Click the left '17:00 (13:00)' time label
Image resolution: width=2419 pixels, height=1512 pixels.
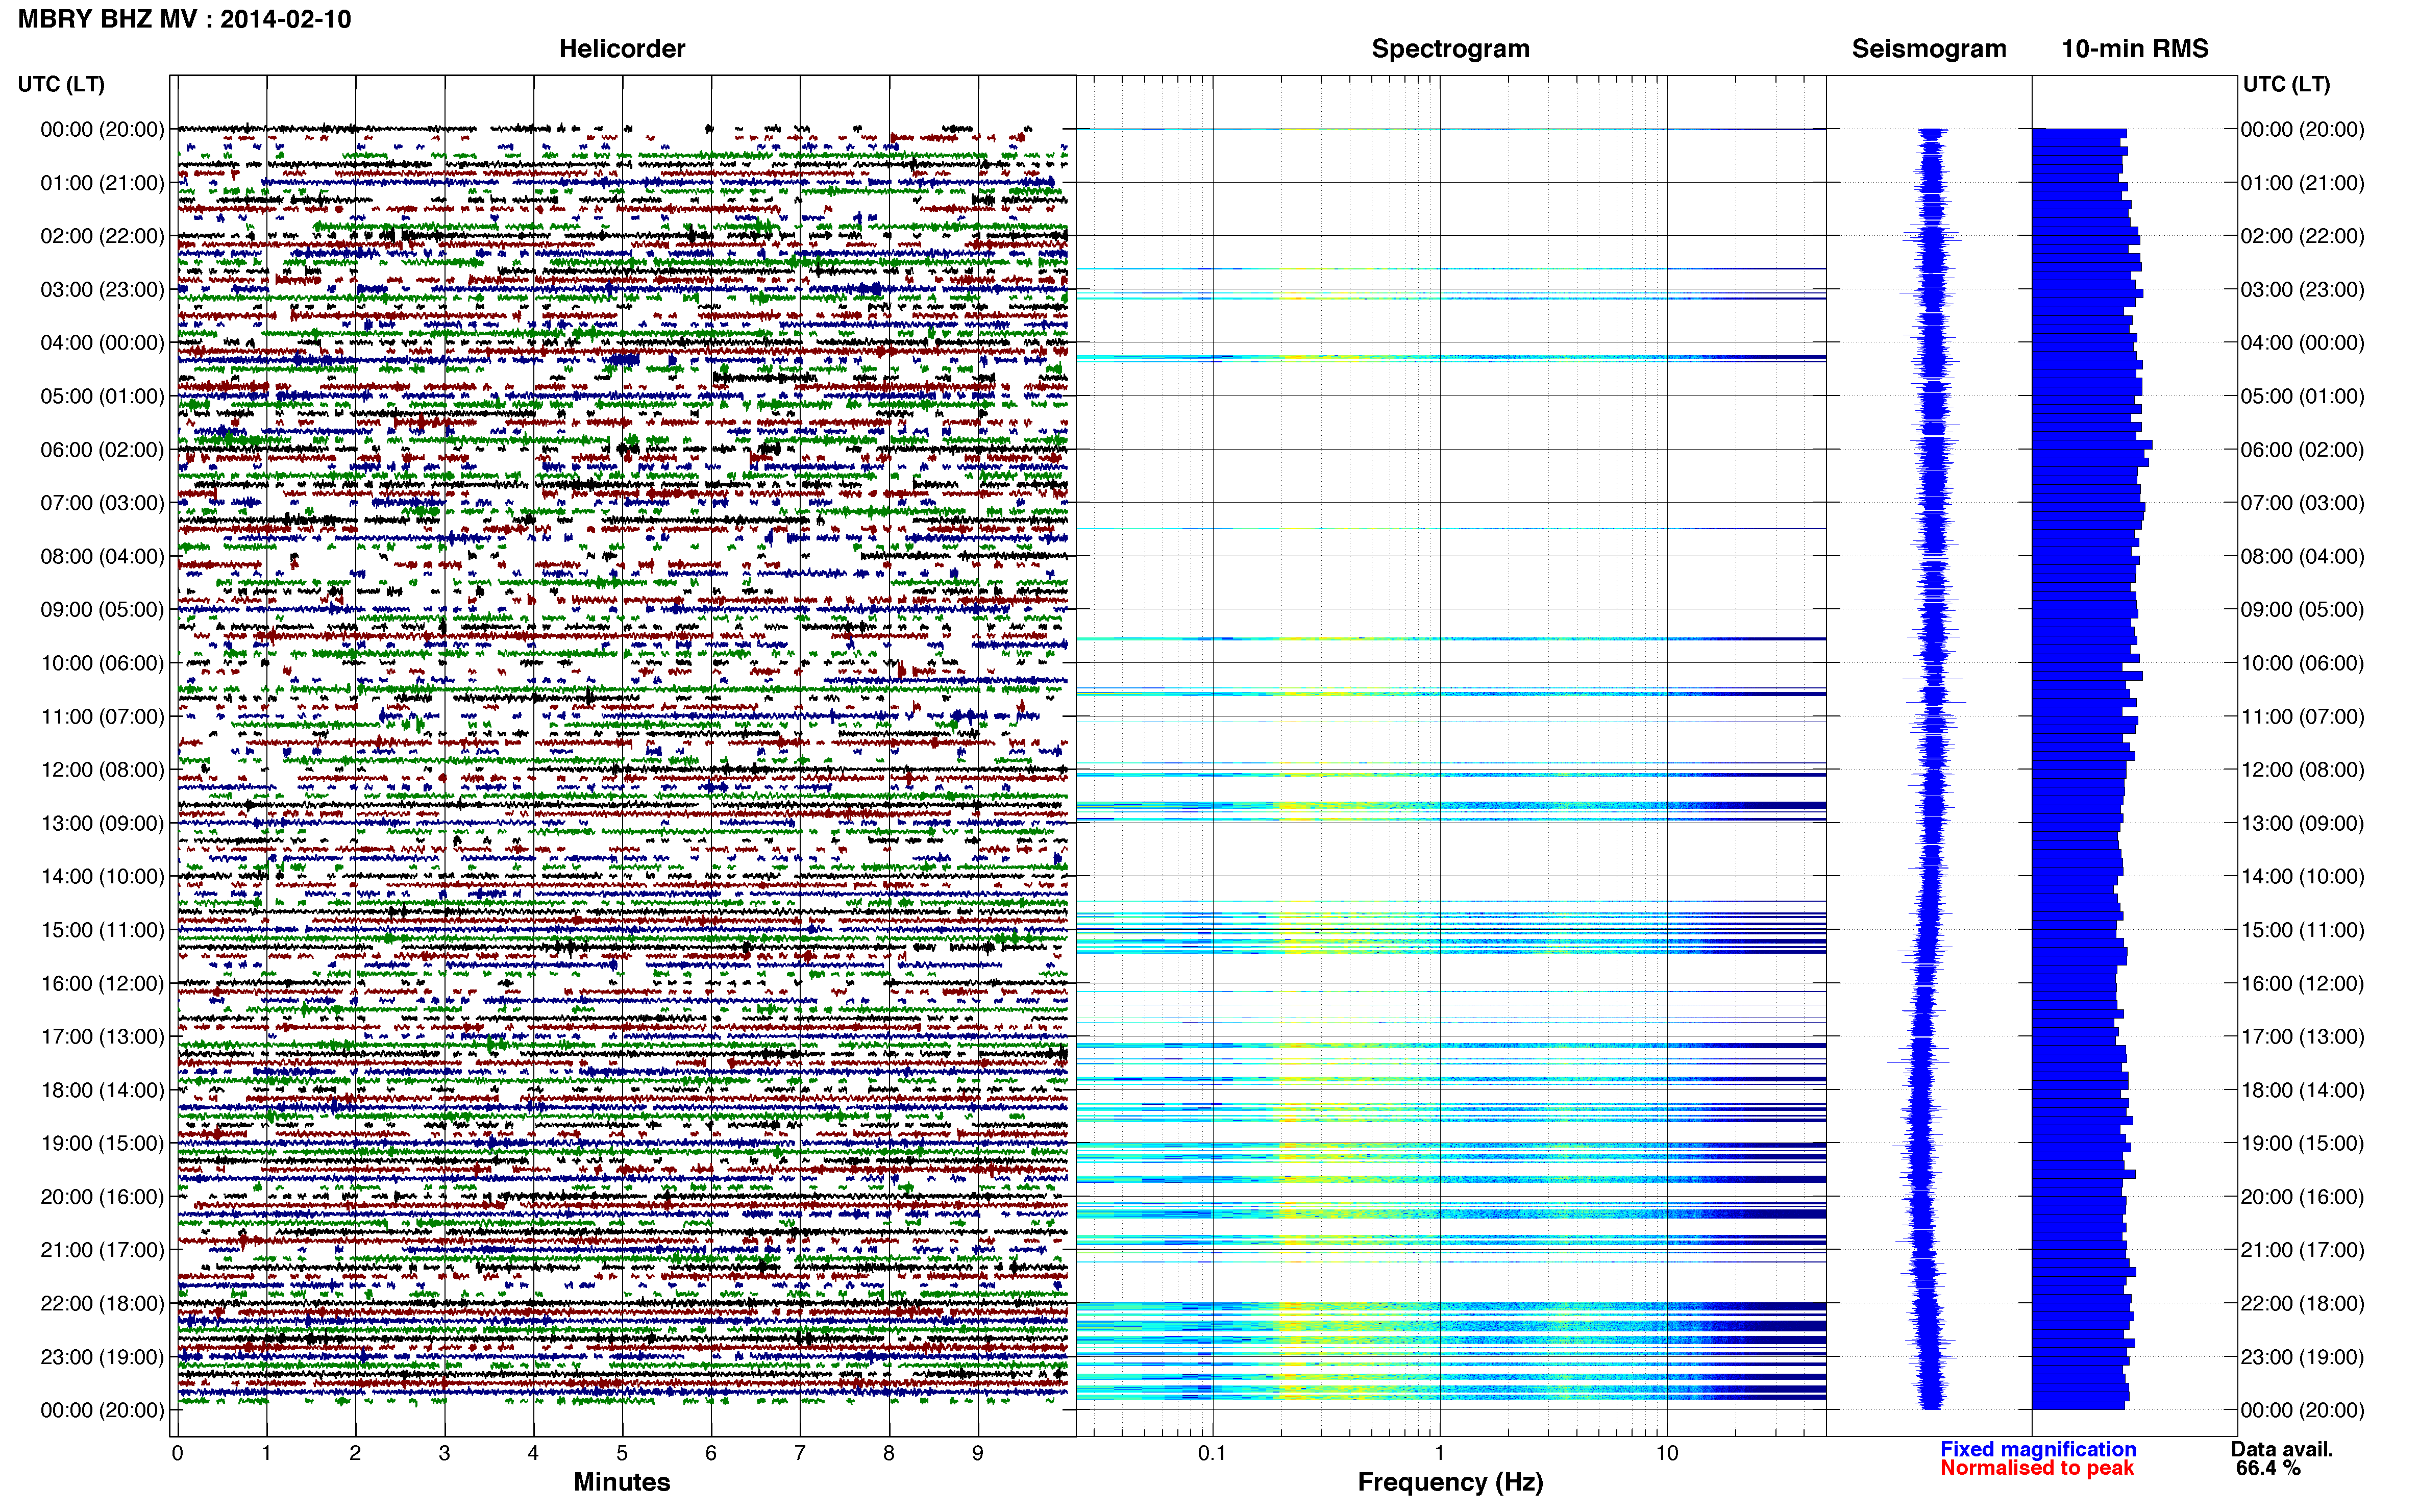pyautogui.click(x=102, y=1037)
